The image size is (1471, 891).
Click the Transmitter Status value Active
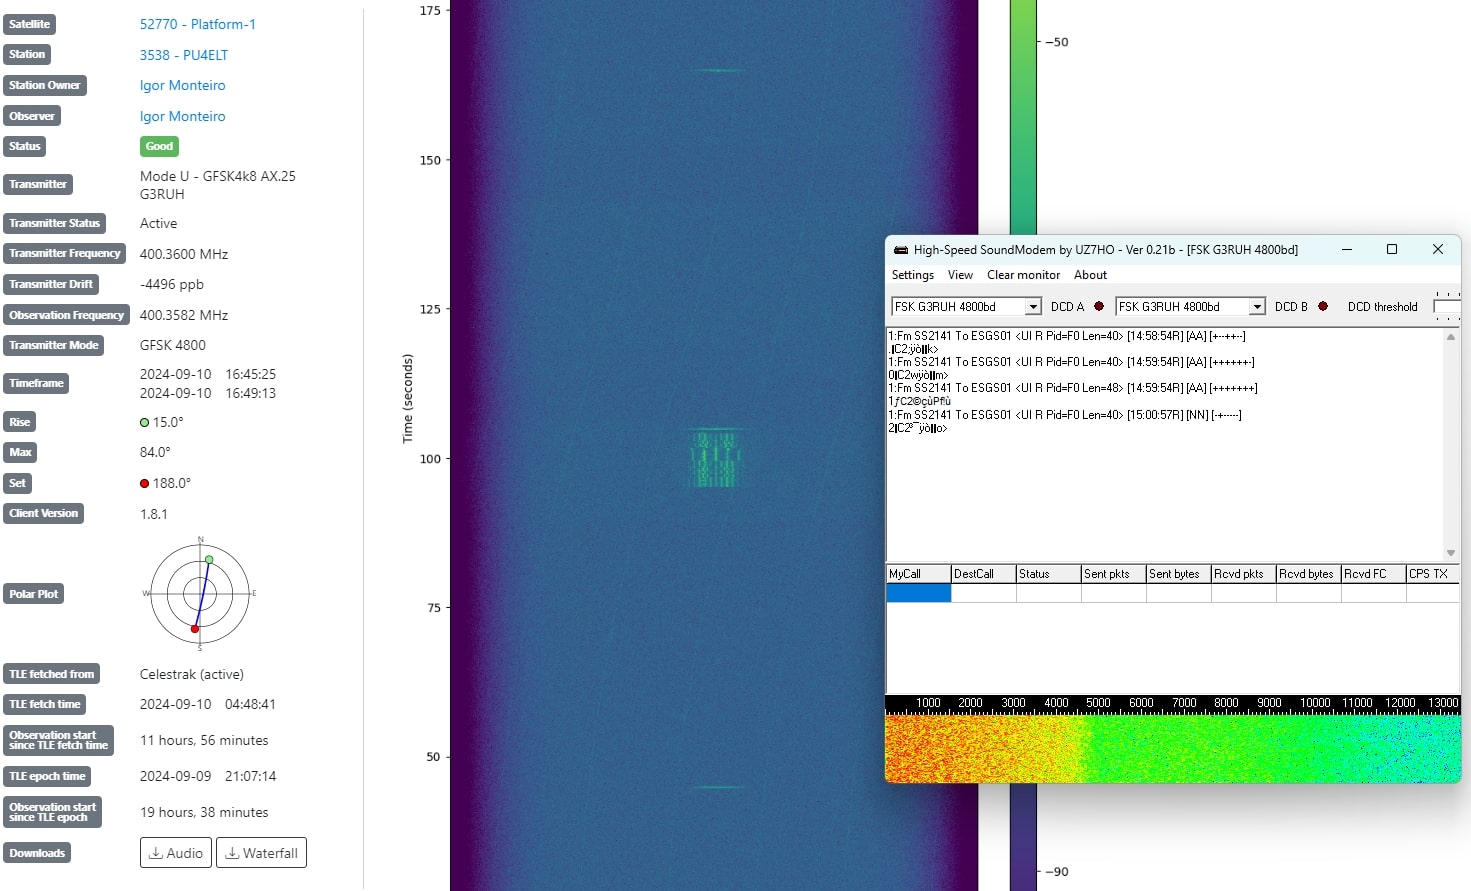tap(158, 223)
